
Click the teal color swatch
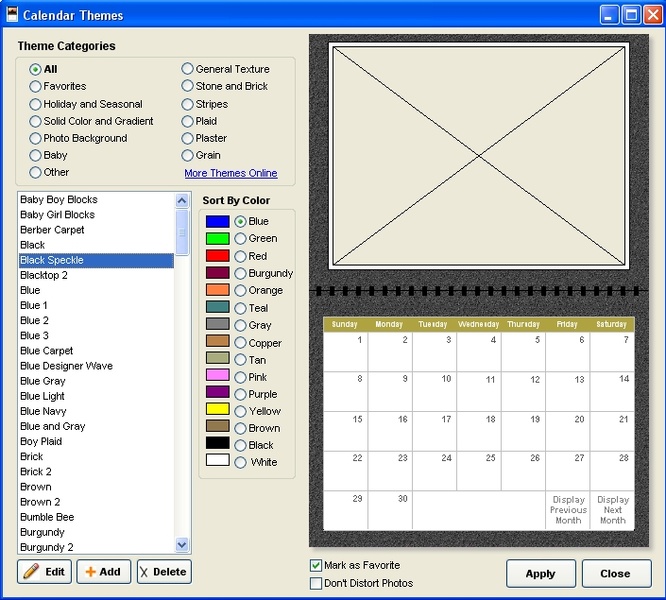(217, 307)
